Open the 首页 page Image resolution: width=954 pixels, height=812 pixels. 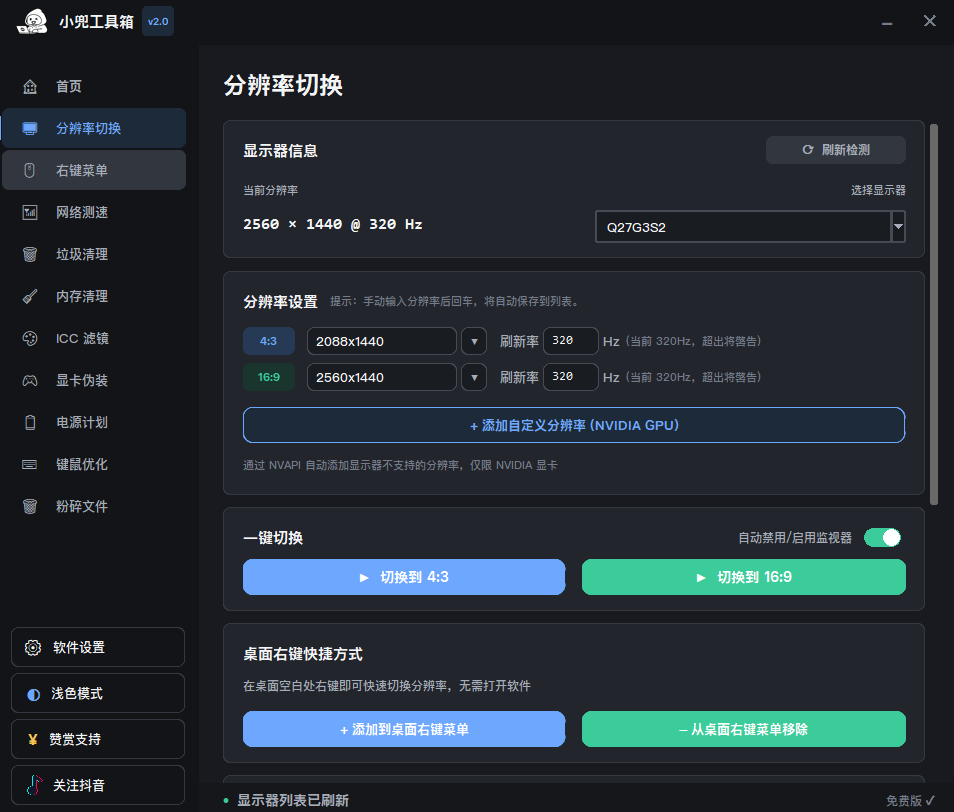tap(94, 86)
